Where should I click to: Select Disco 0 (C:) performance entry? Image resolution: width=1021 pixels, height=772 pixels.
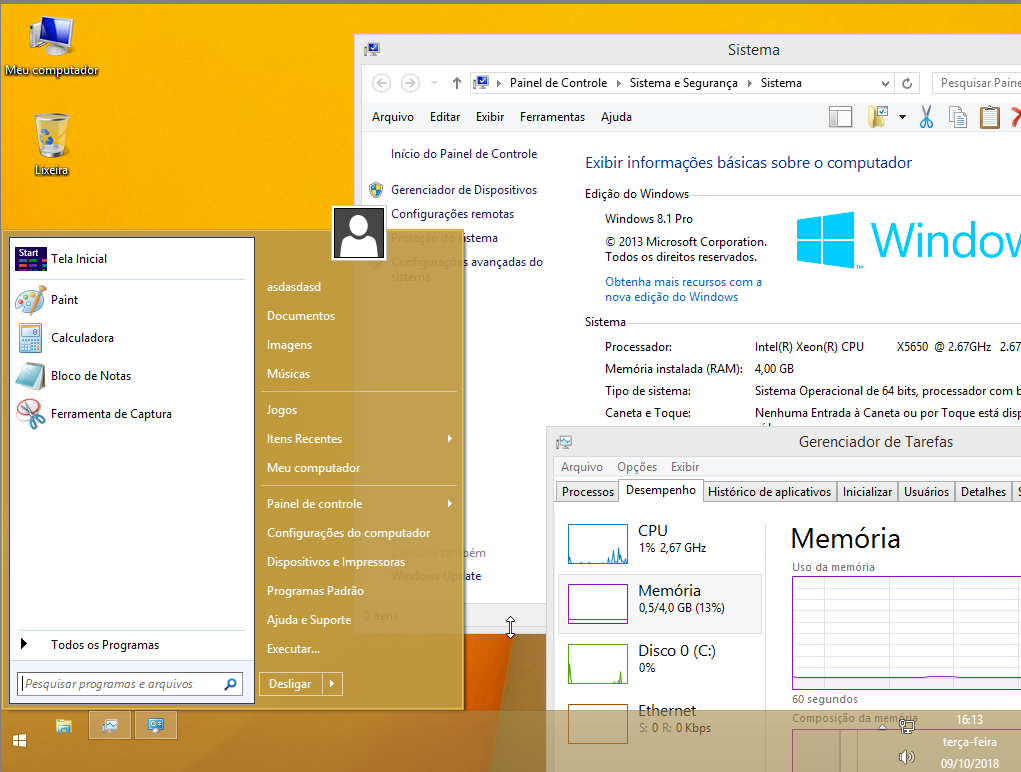(660, 664)
